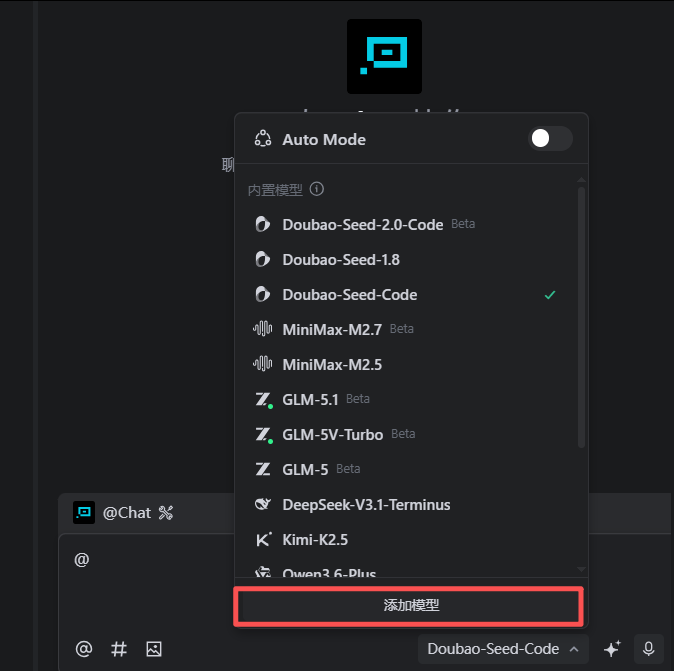Click the Kimi K logo icon

tap(263, 539)
